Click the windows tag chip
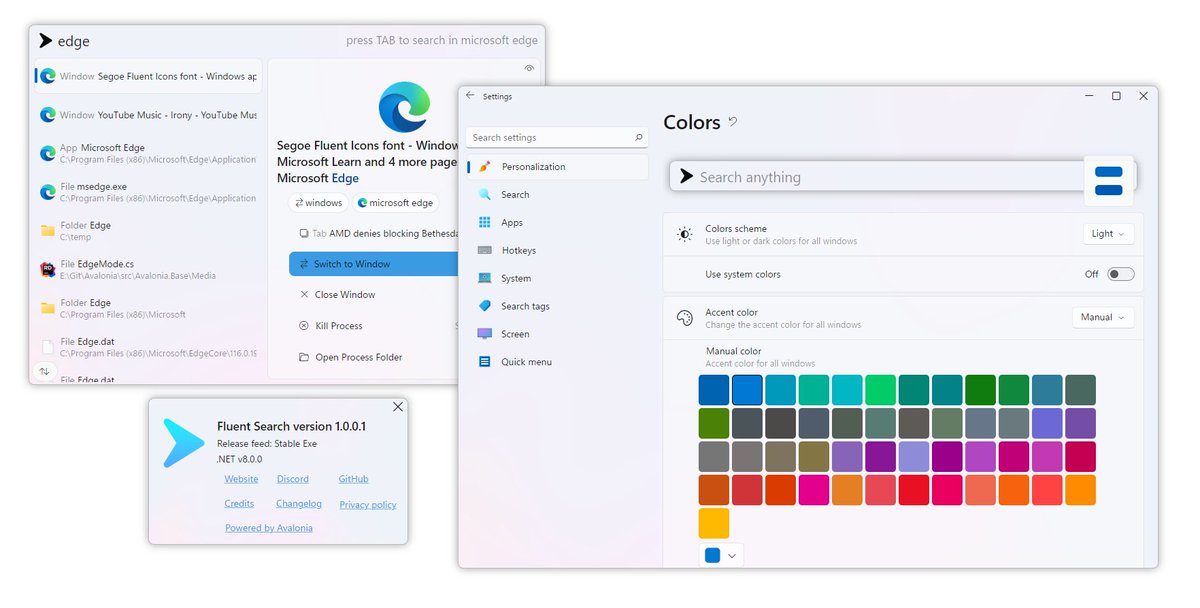 [319, 203]
